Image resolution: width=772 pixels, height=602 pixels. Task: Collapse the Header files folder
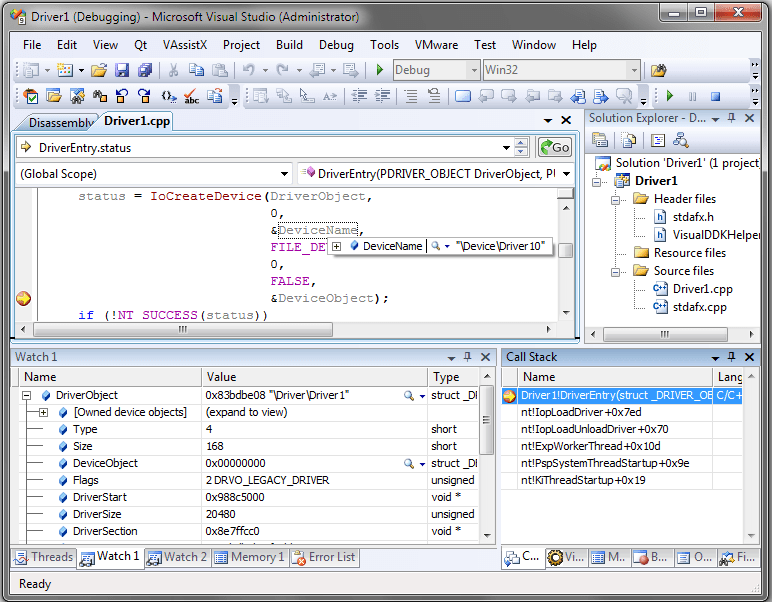click(x=615, y=200)
